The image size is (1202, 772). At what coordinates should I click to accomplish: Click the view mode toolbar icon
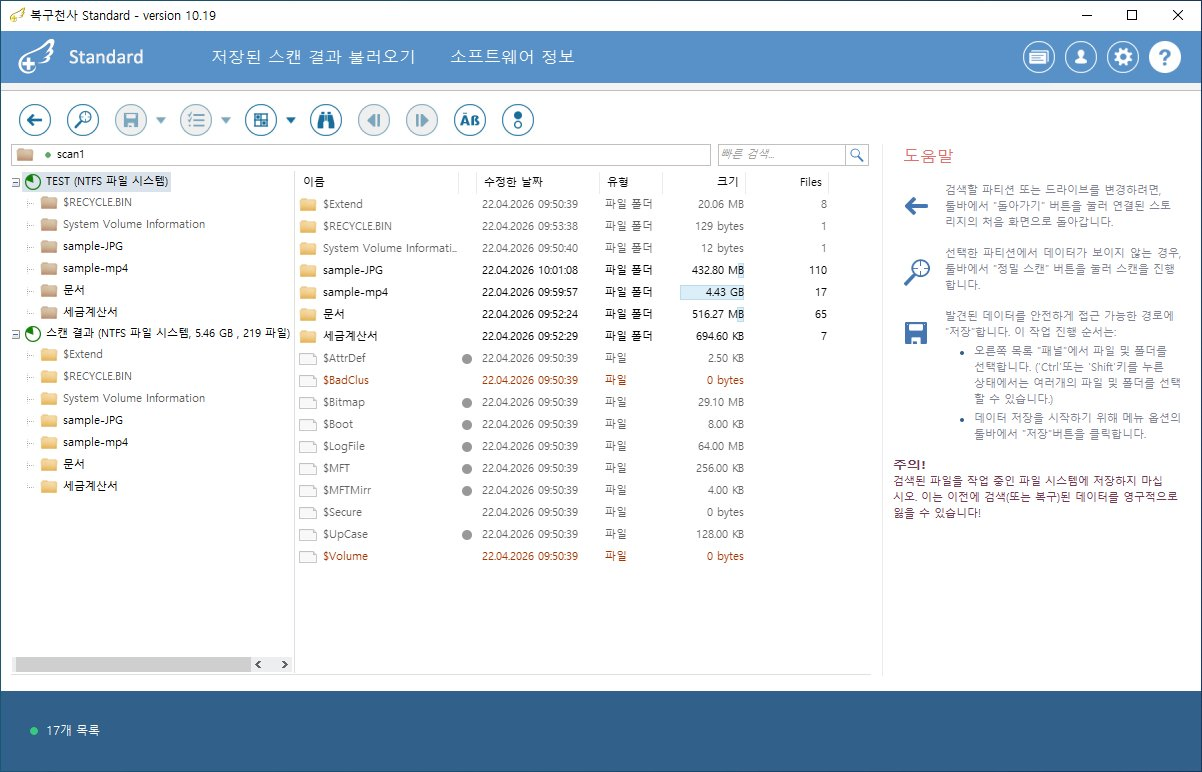coord(261,120)
